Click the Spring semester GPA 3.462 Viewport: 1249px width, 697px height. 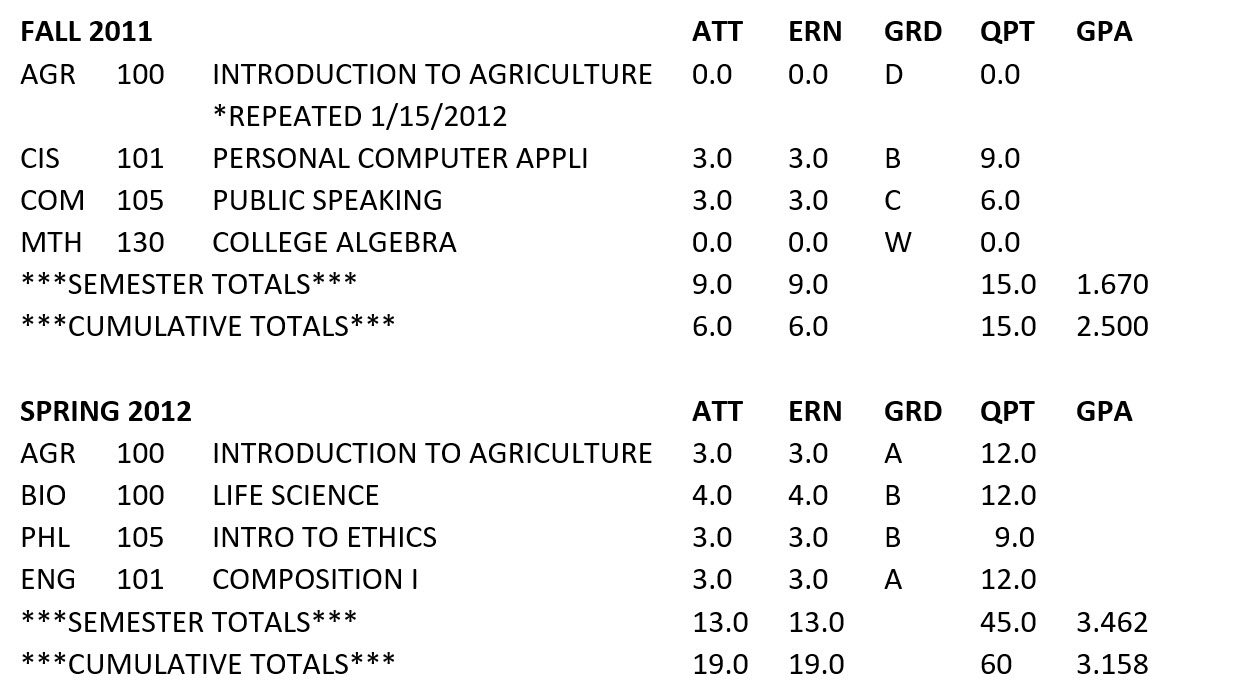(x=1112, y=622)
